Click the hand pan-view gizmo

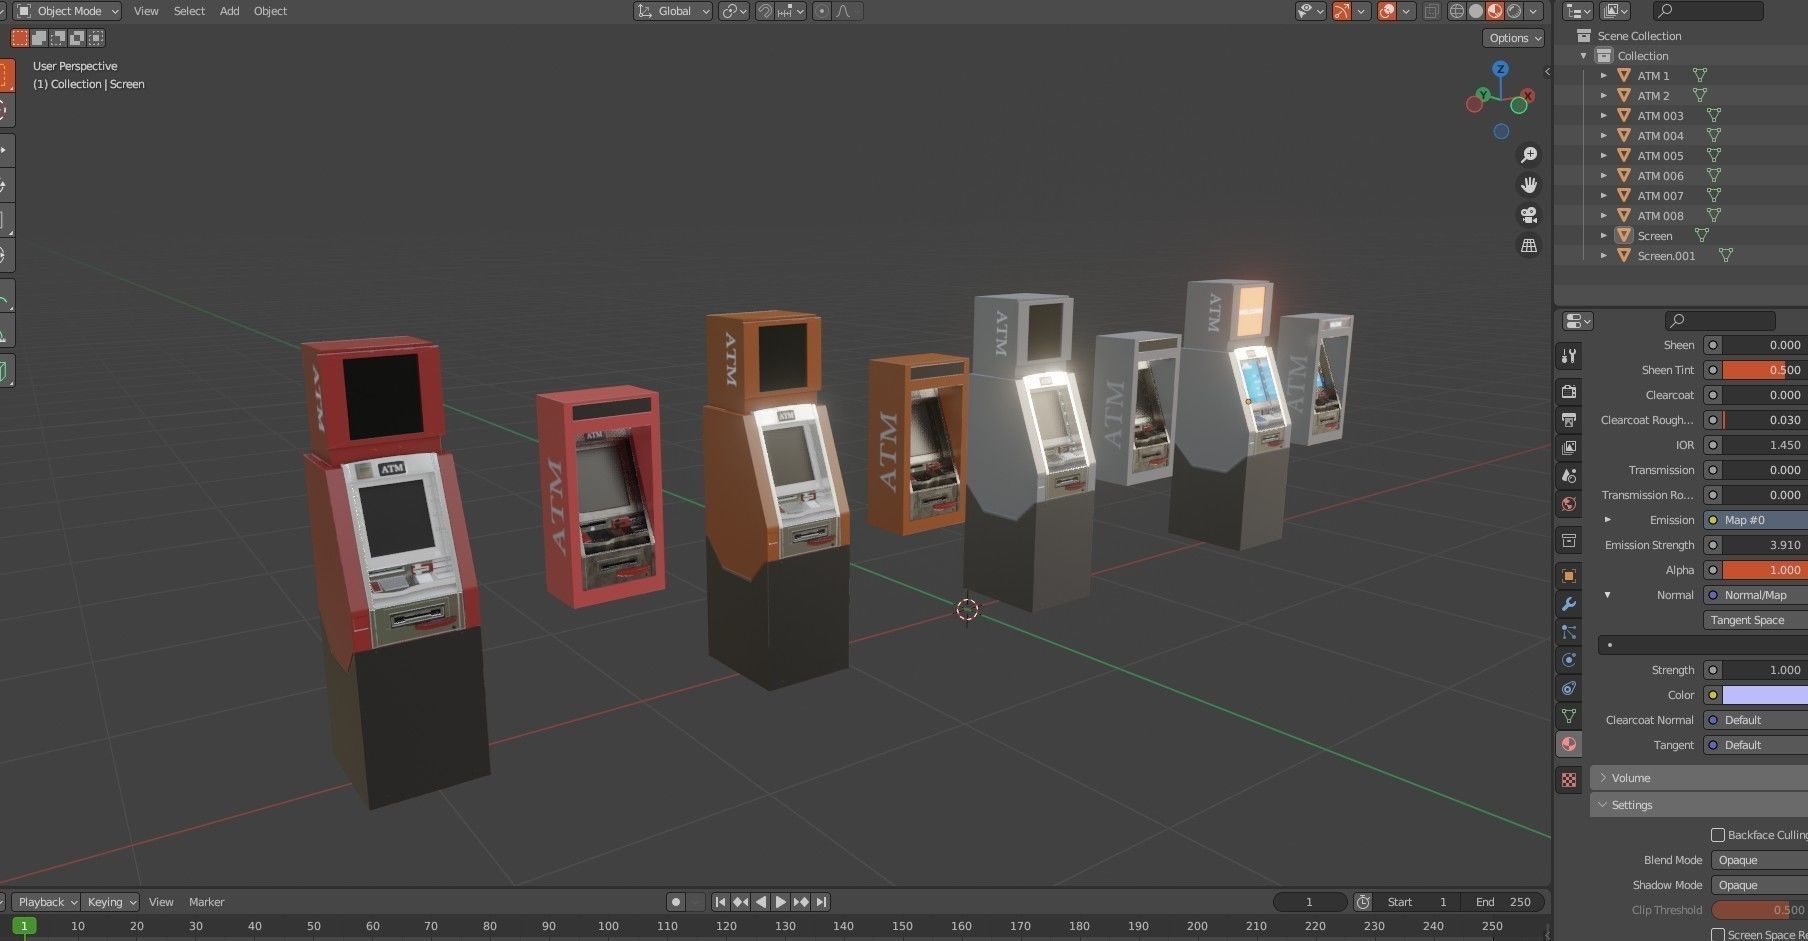[x=1529, y=185]
